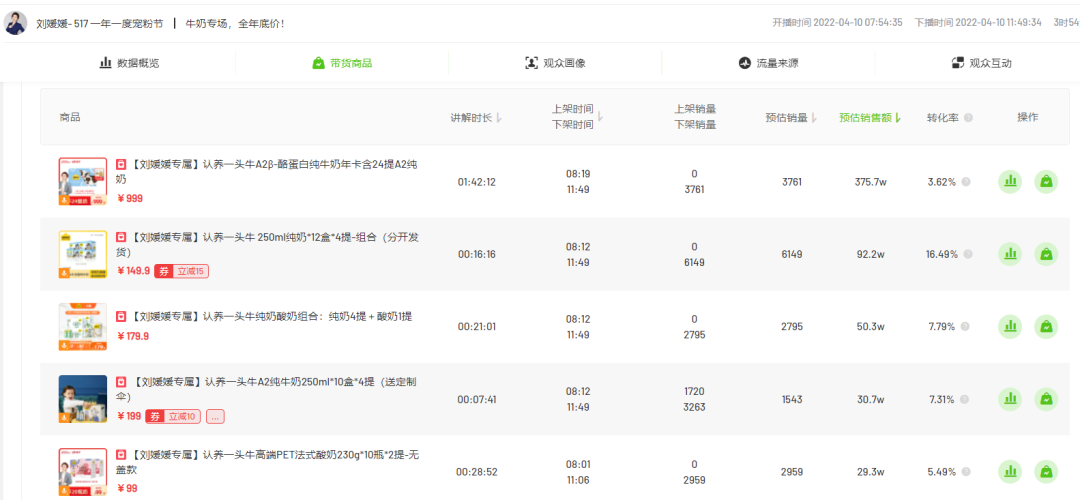Click the livestream title 刘媛媛- 517 一年一度宠粉节
Image resolution: width=1080 pixels, height=500 pixels.
100,23
